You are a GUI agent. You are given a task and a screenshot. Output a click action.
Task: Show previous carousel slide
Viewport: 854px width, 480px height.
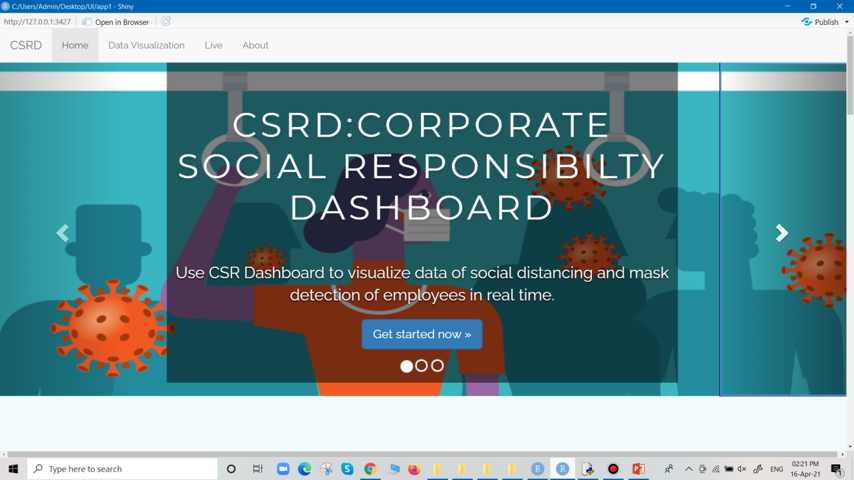click(63, 233)
